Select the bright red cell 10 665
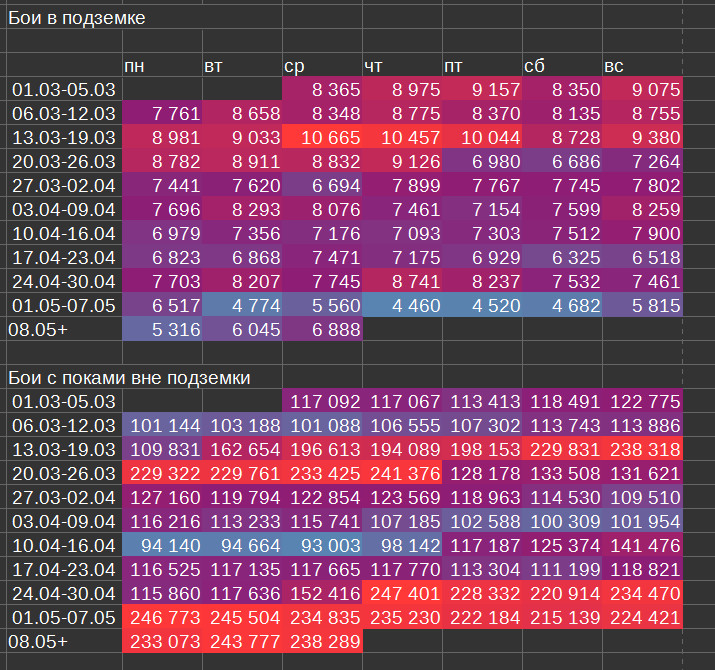The height and width of the screenshot is (670, 715). pos(322,137)
